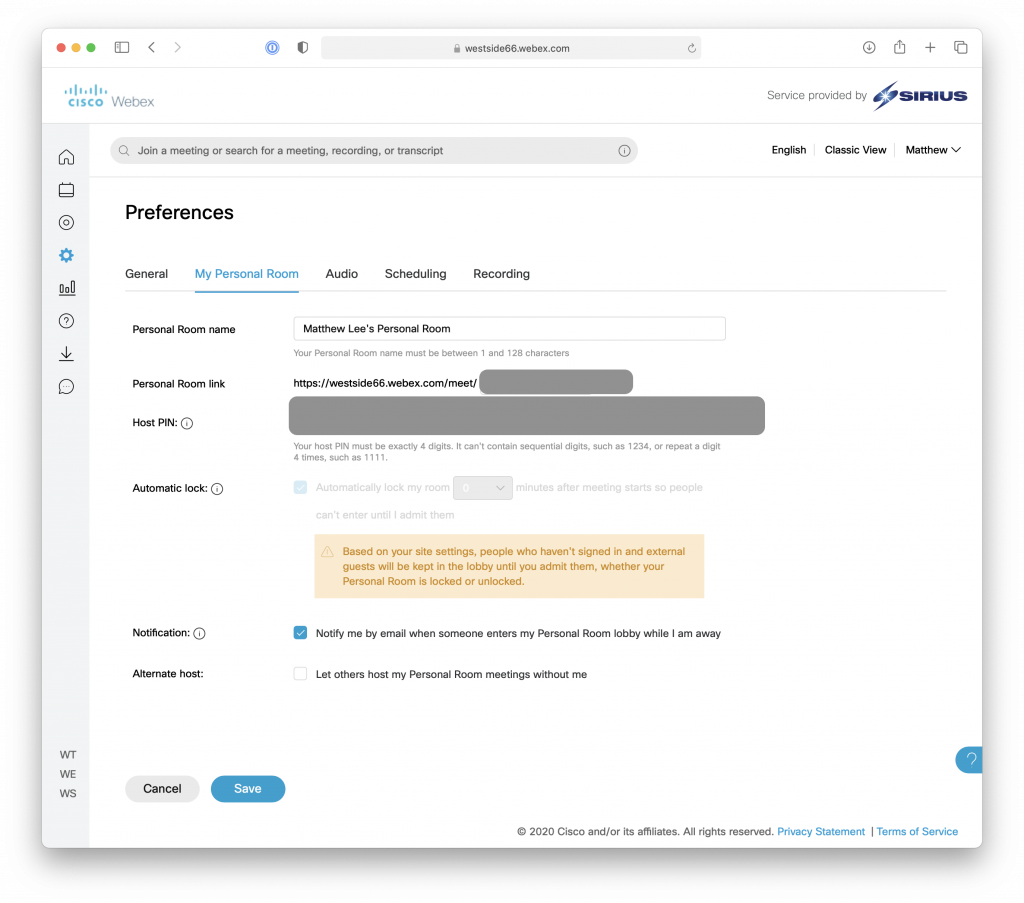
Task: Open the Feedback chat bubble icon
Action: click(66, 387)
